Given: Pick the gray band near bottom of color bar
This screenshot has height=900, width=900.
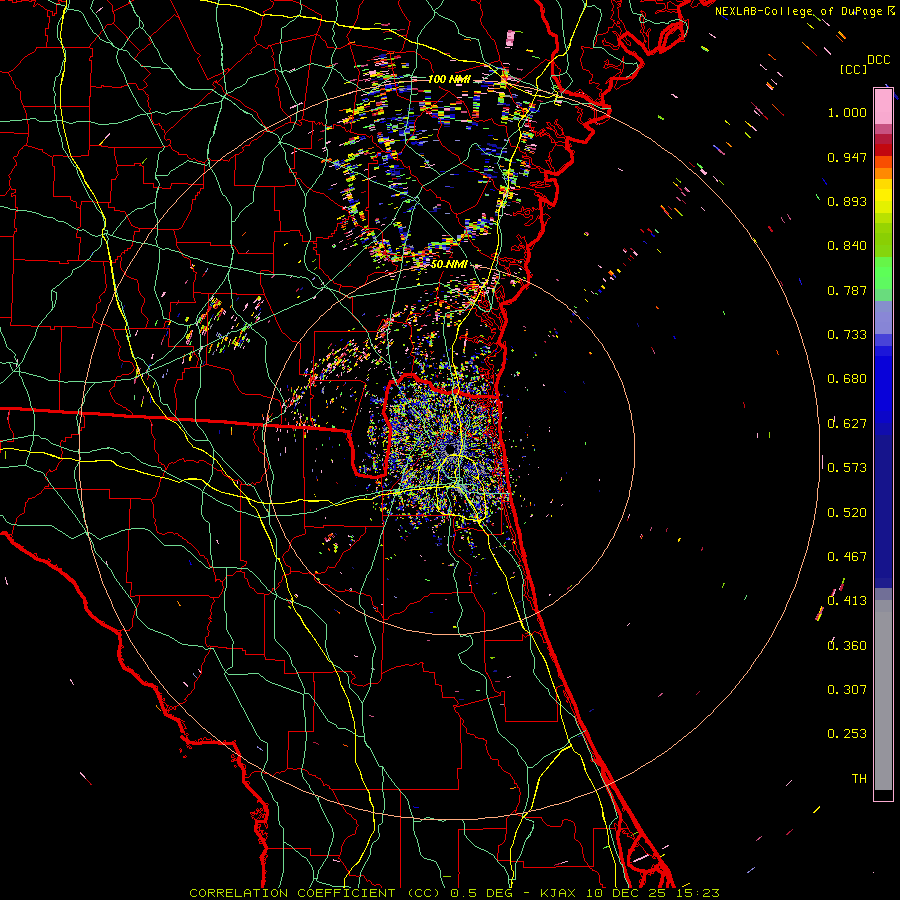Looking at the screenshot, I should (883, 695).
